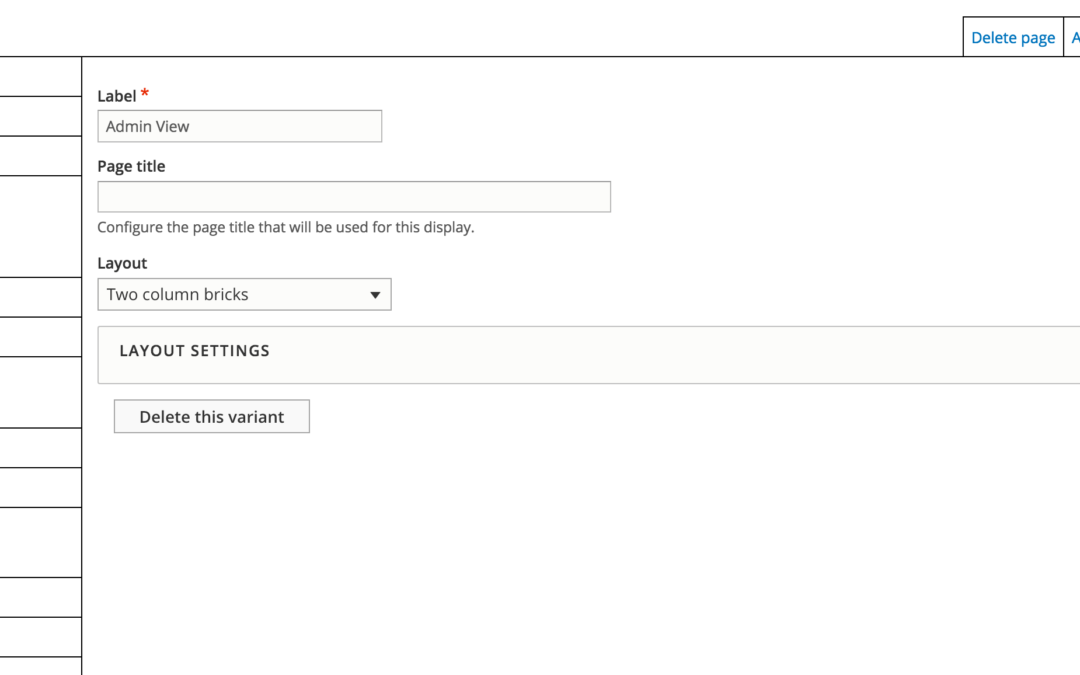Open the Two column bricks layout dropdown
Viewport: 1080px width, 675px height.
230,295
